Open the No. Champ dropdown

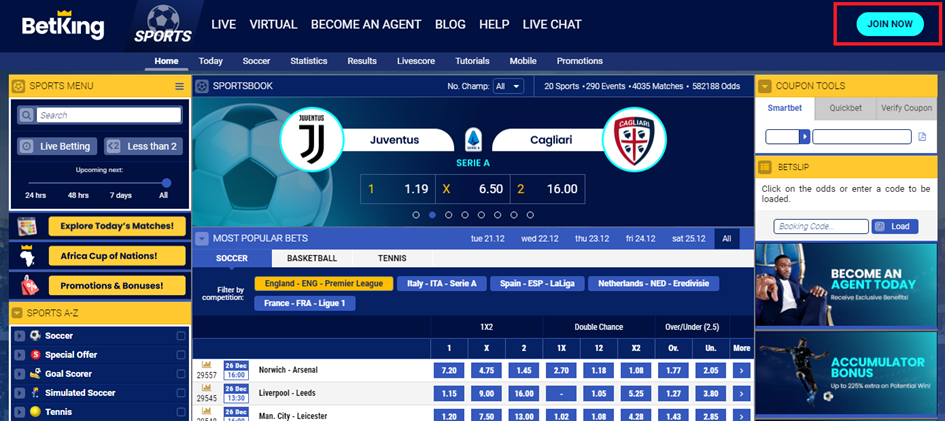tap(508, 87)
